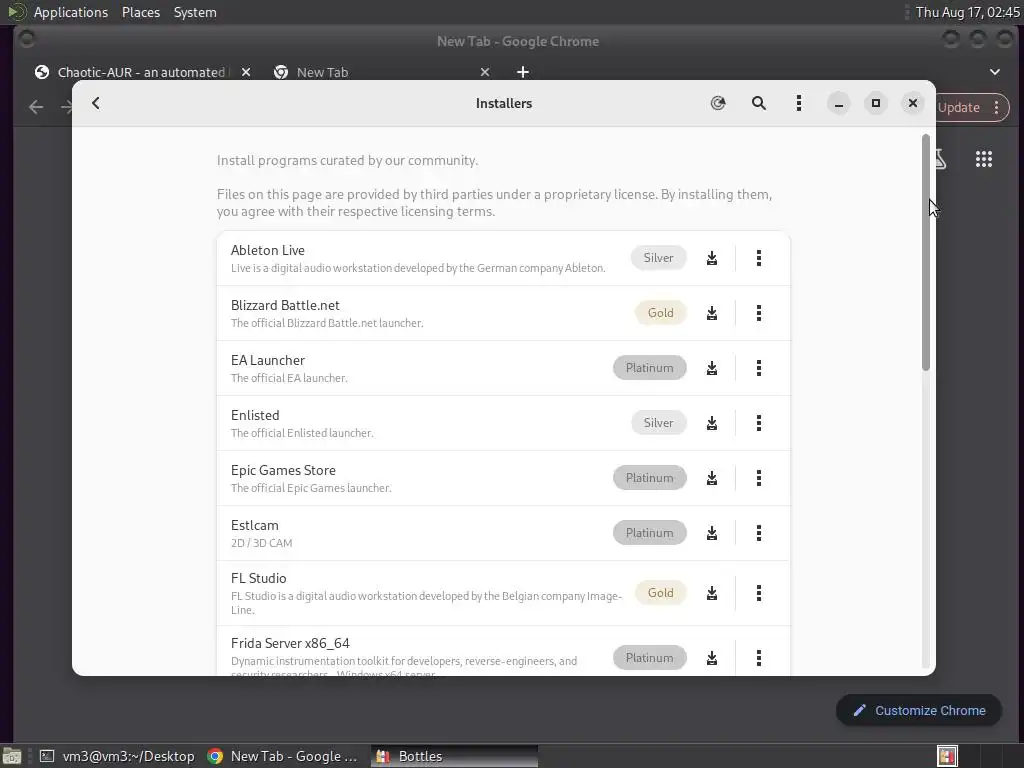Open the Bottles main kebab menu
Viewport: 1024px width, 768px height.
pyautogui.click(x=798, y=103)
